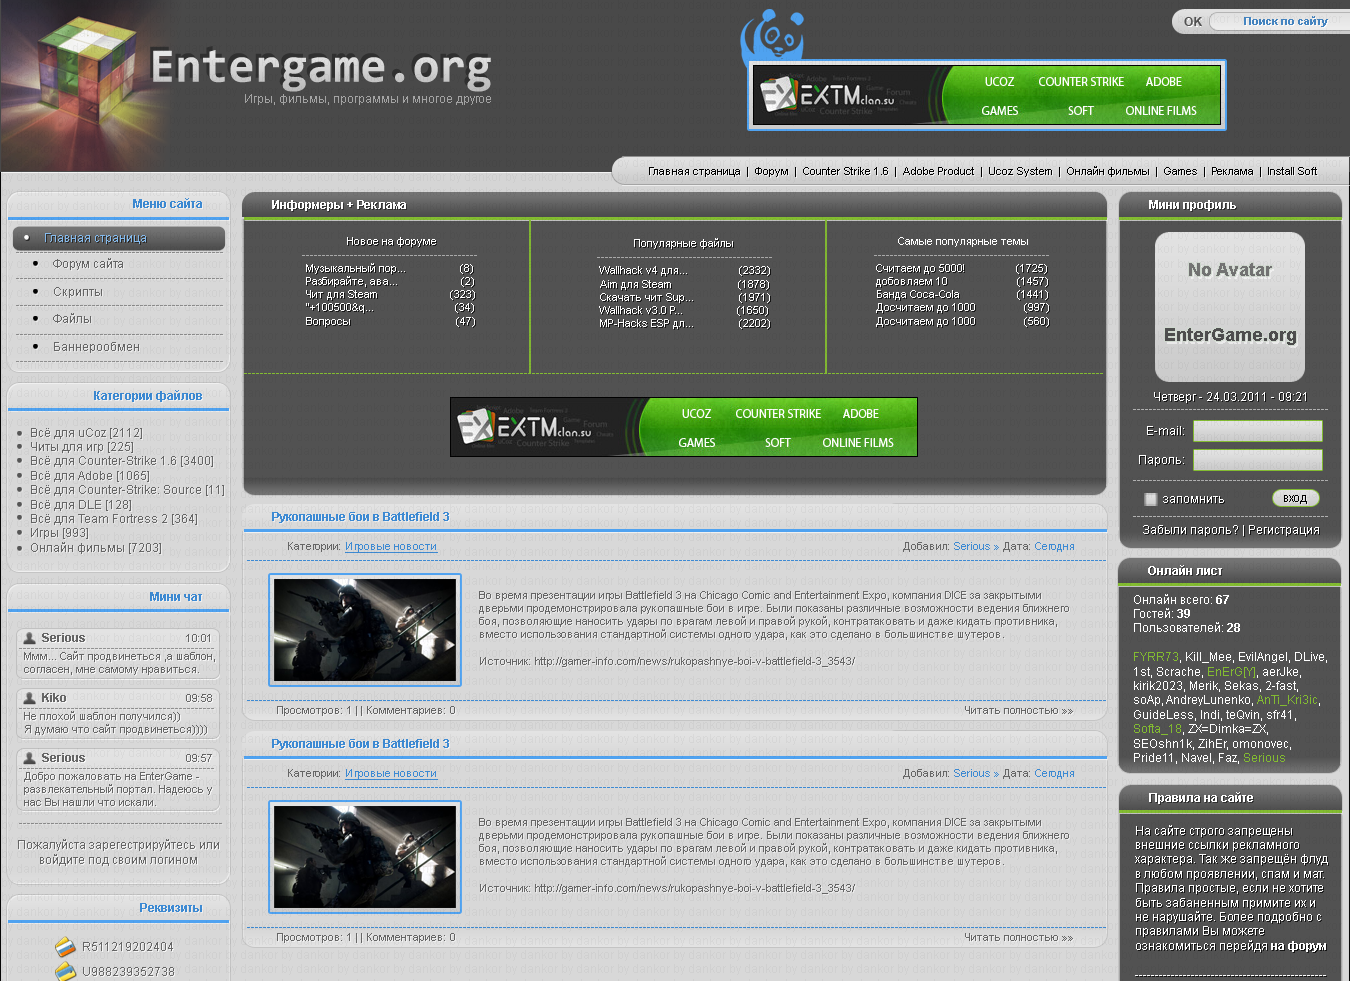Click the U988239352738 wallet icon
Image resolution: width=1350 pixels, height=981 pixels.
point(65,971)
